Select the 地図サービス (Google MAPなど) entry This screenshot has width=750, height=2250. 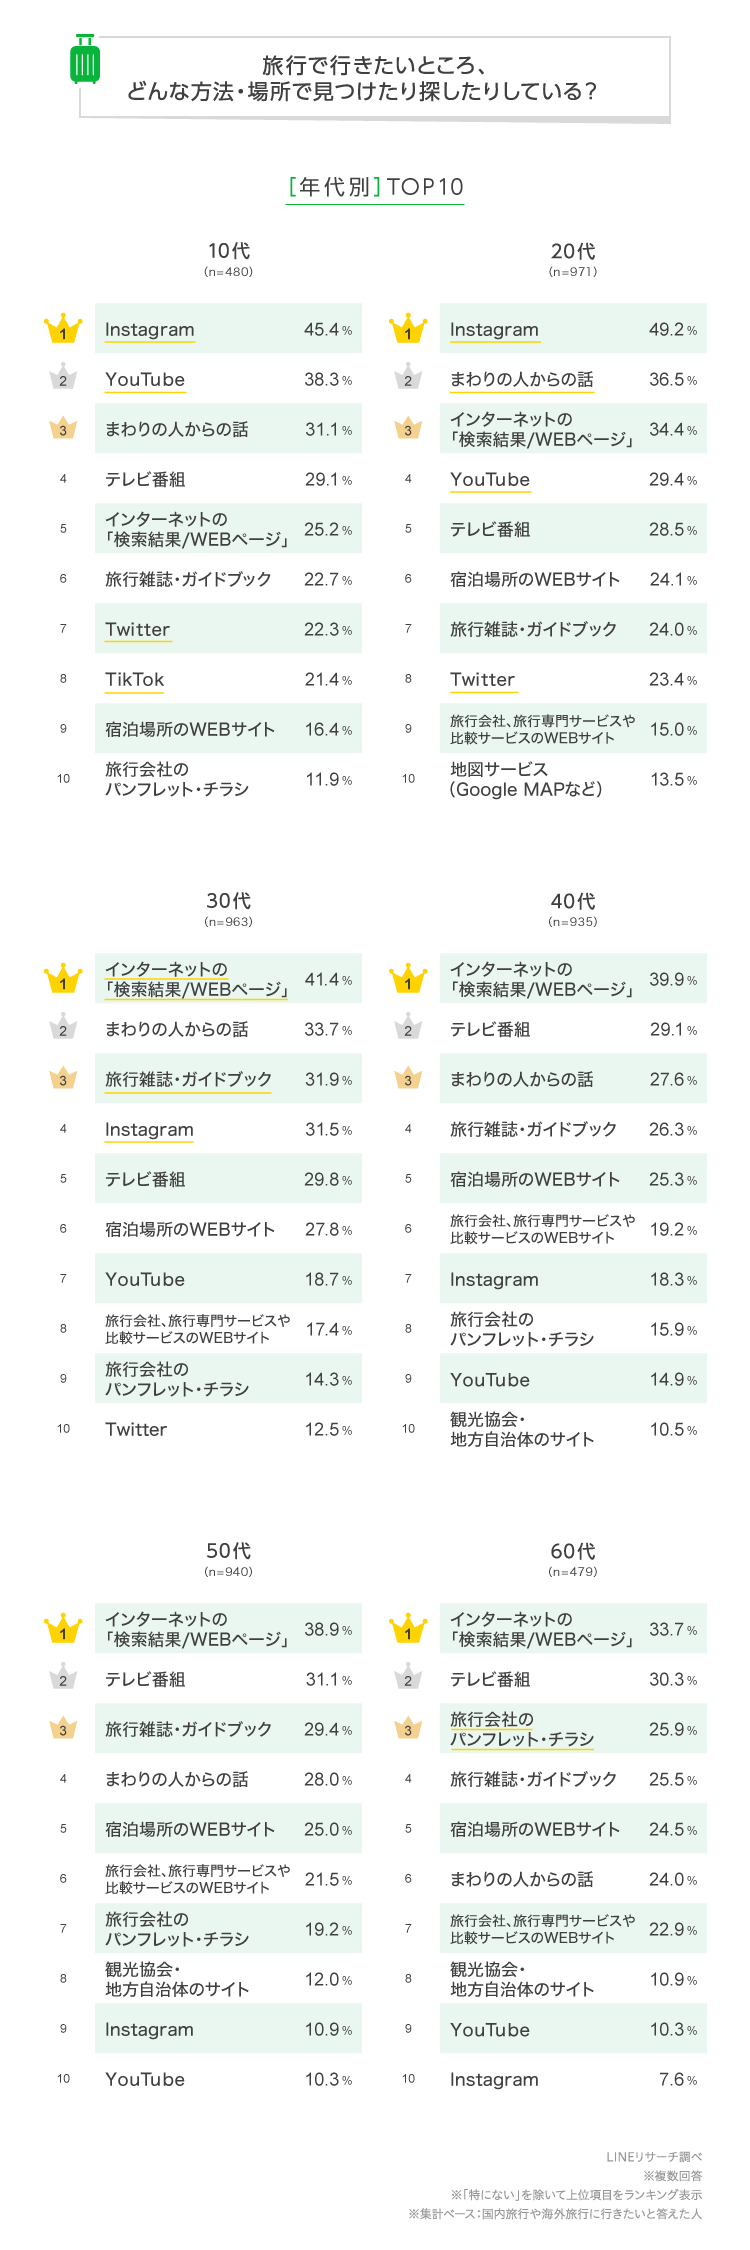point(526,779)
